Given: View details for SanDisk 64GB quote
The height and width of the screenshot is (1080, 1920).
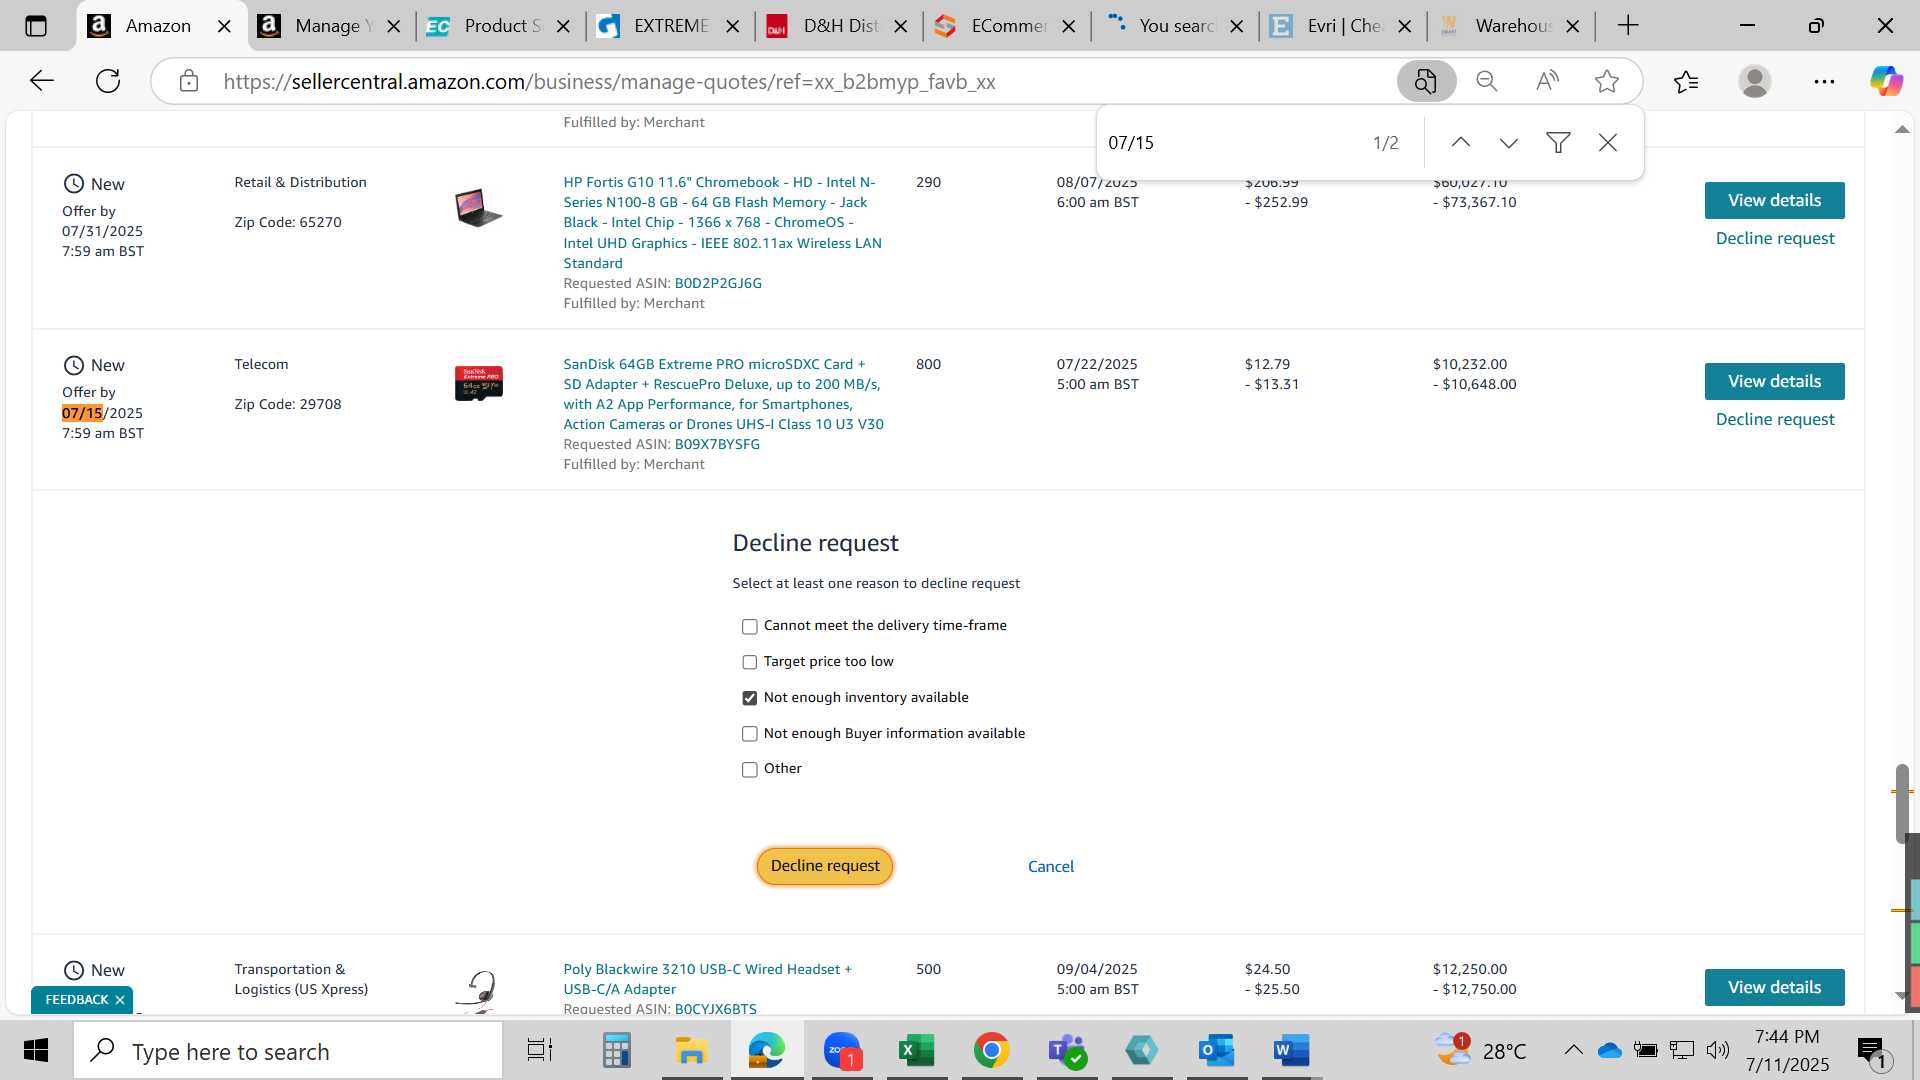Looking at the screenshot, I should pos(1774,381).
